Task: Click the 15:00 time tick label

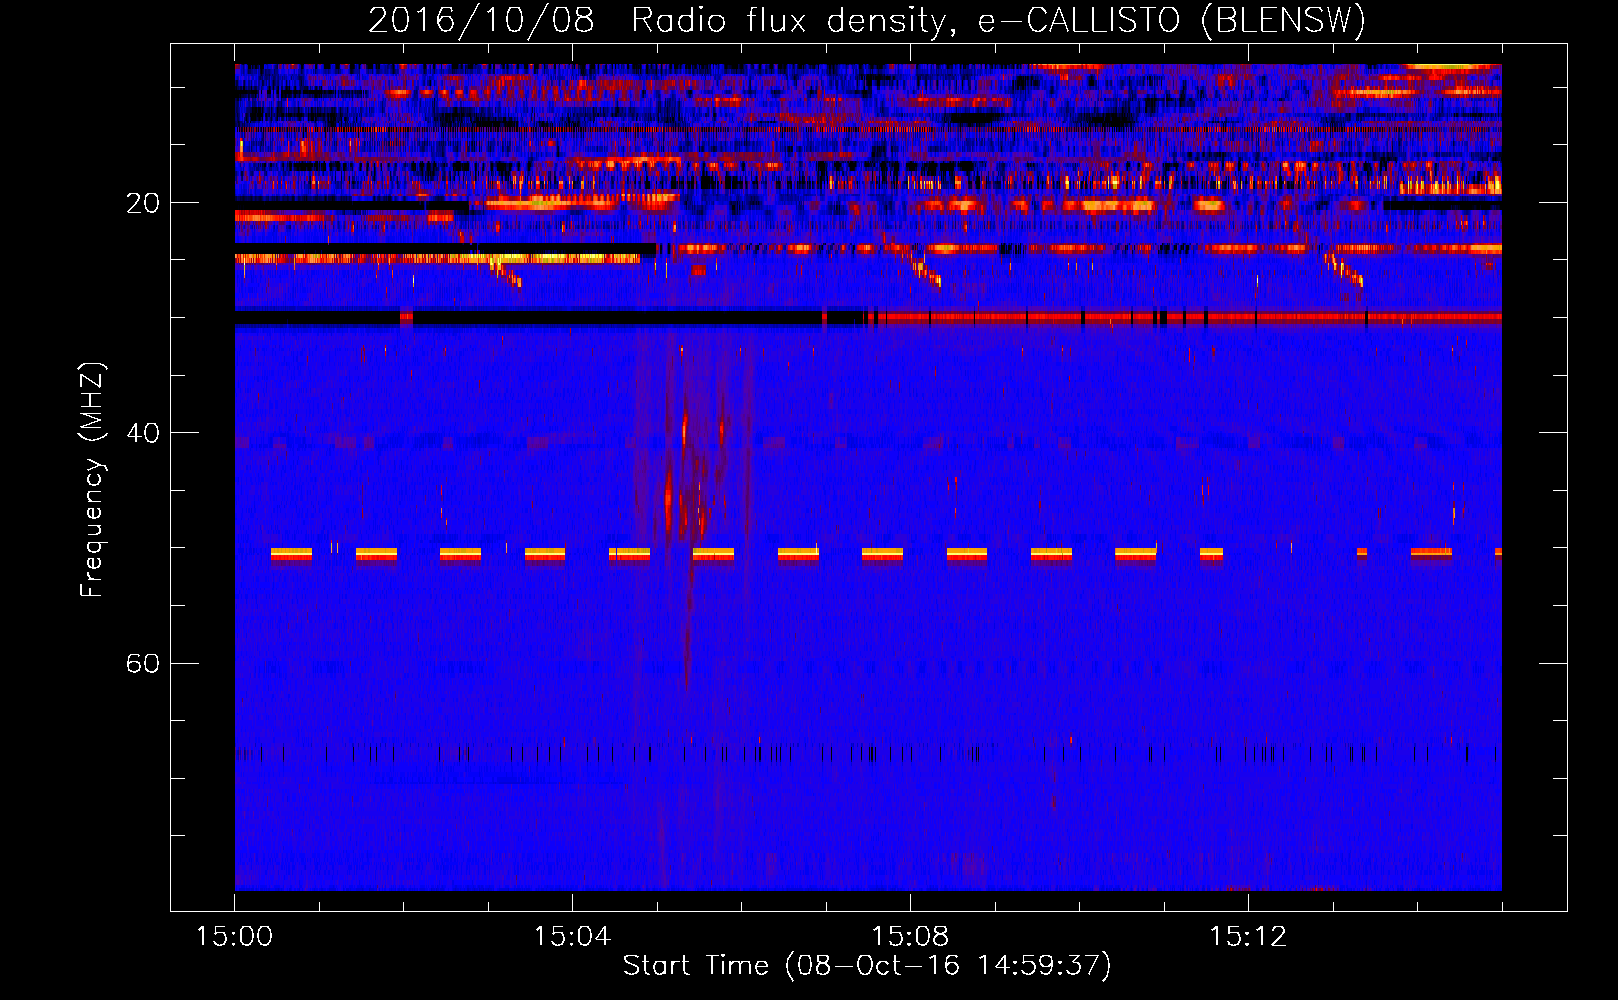Action: pyautogui.click(x=234, y=936)
